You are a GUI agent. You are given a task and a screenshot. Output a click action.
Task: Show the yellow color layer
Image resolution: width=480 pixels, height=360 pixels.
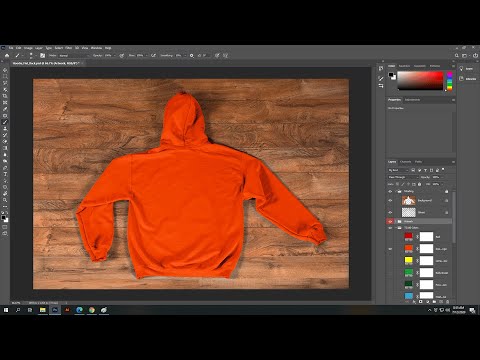(x=390, y=261)
